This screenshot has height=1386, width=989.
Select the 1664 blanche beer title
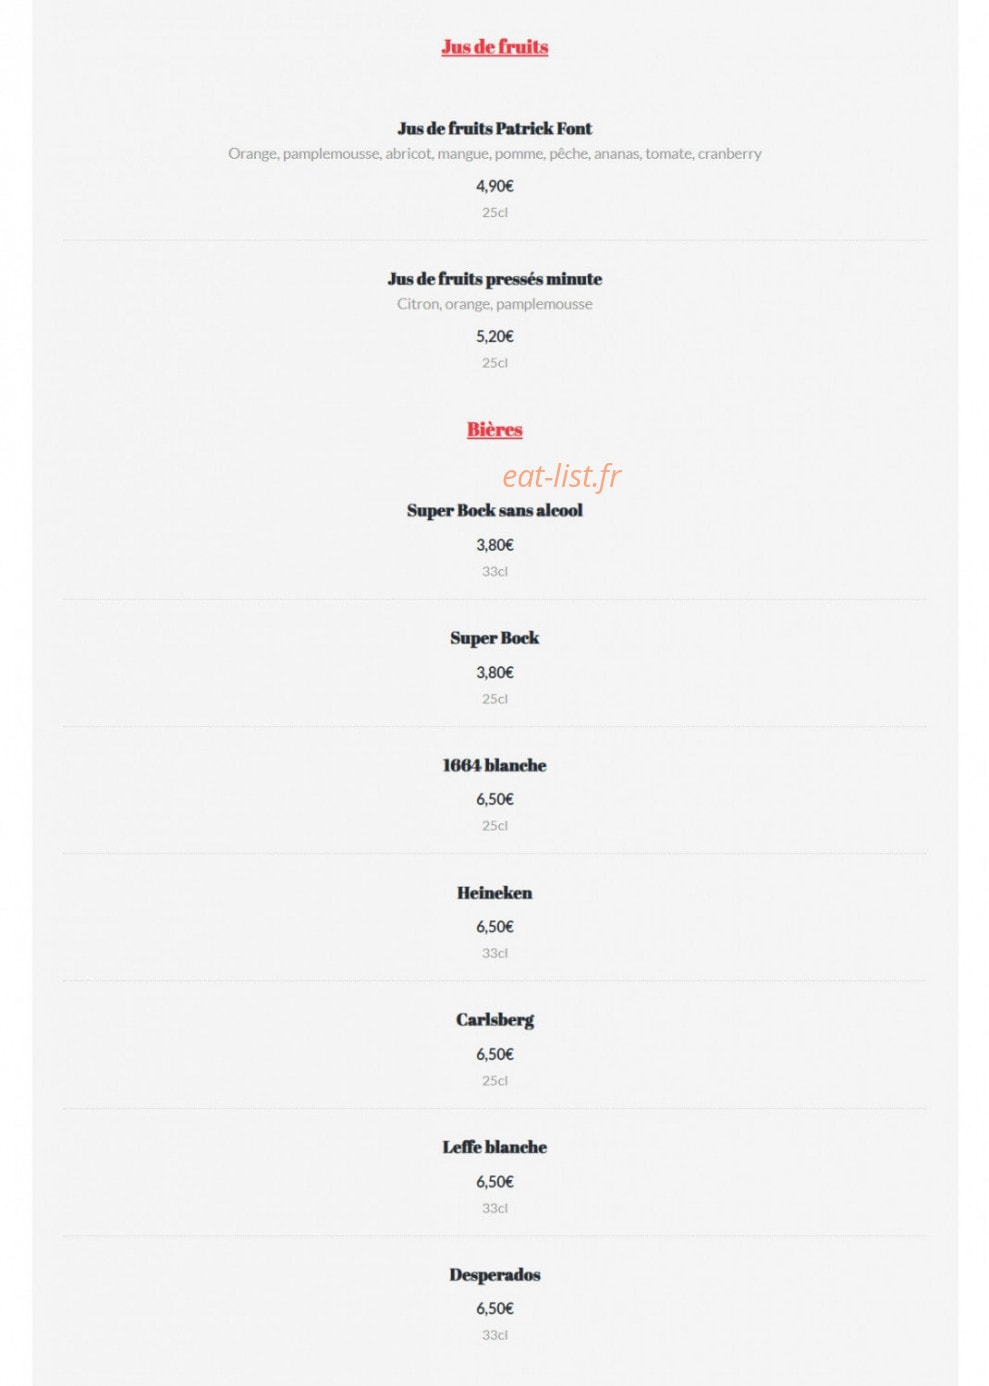pyautogui.click(x=495, y=765)
